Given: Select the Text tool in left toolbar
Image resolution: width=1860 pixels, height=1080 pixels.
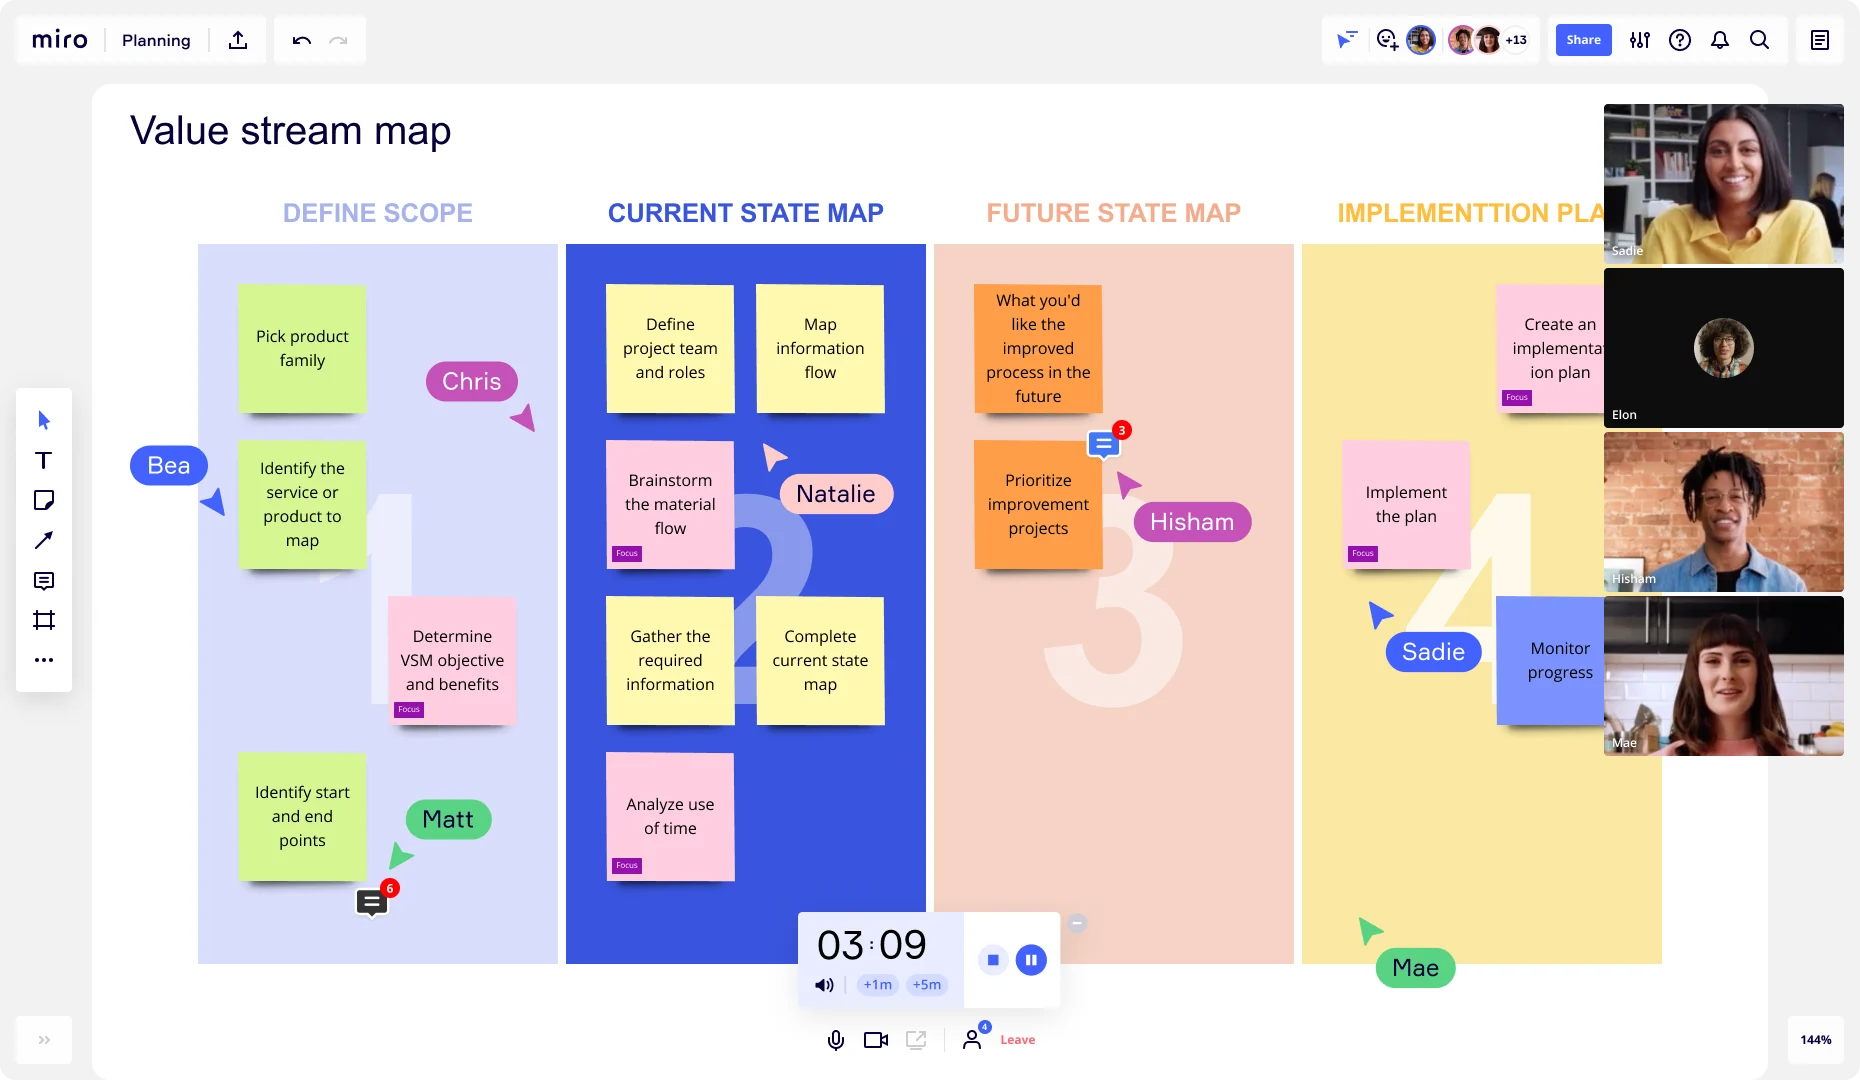Looking at the screenshot, I should click(x=44, y=460).
